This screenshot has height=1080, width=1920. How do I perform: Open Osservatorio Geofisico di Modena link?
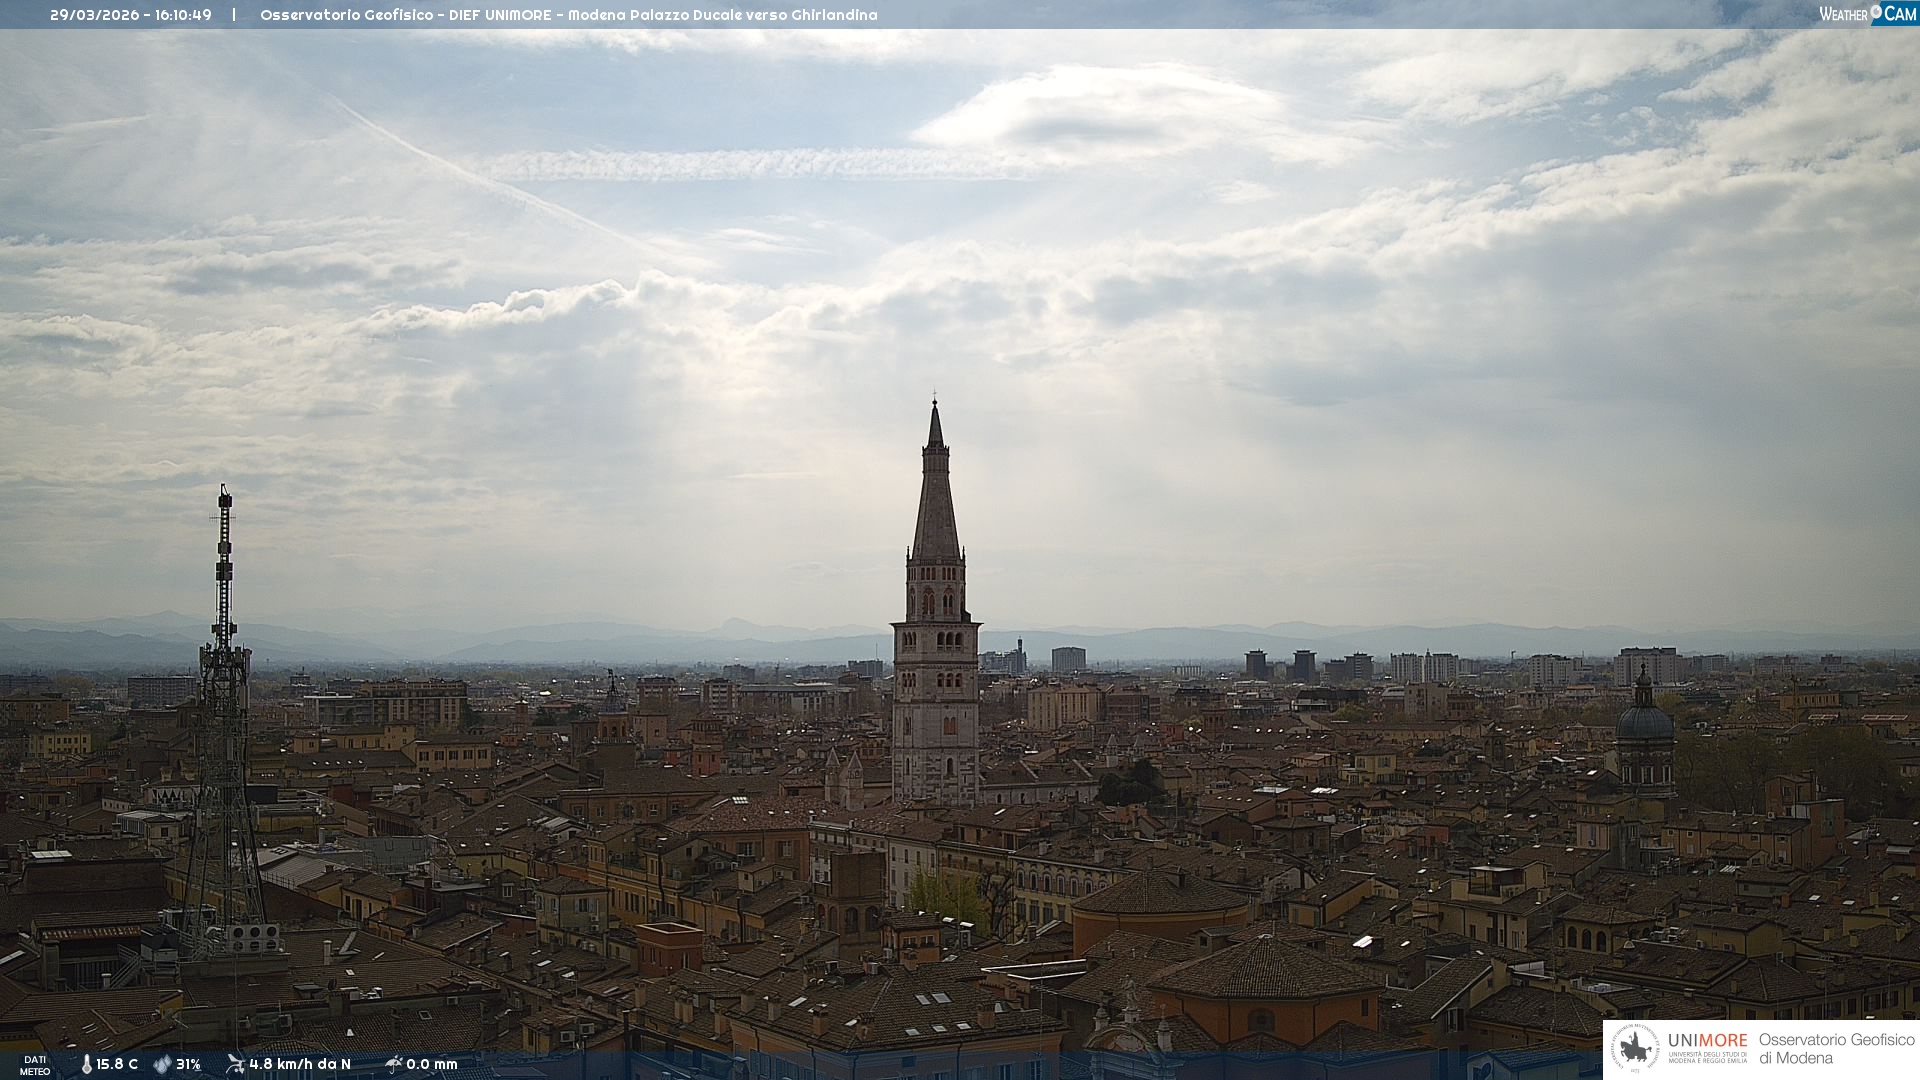tap(1836, 1048)
